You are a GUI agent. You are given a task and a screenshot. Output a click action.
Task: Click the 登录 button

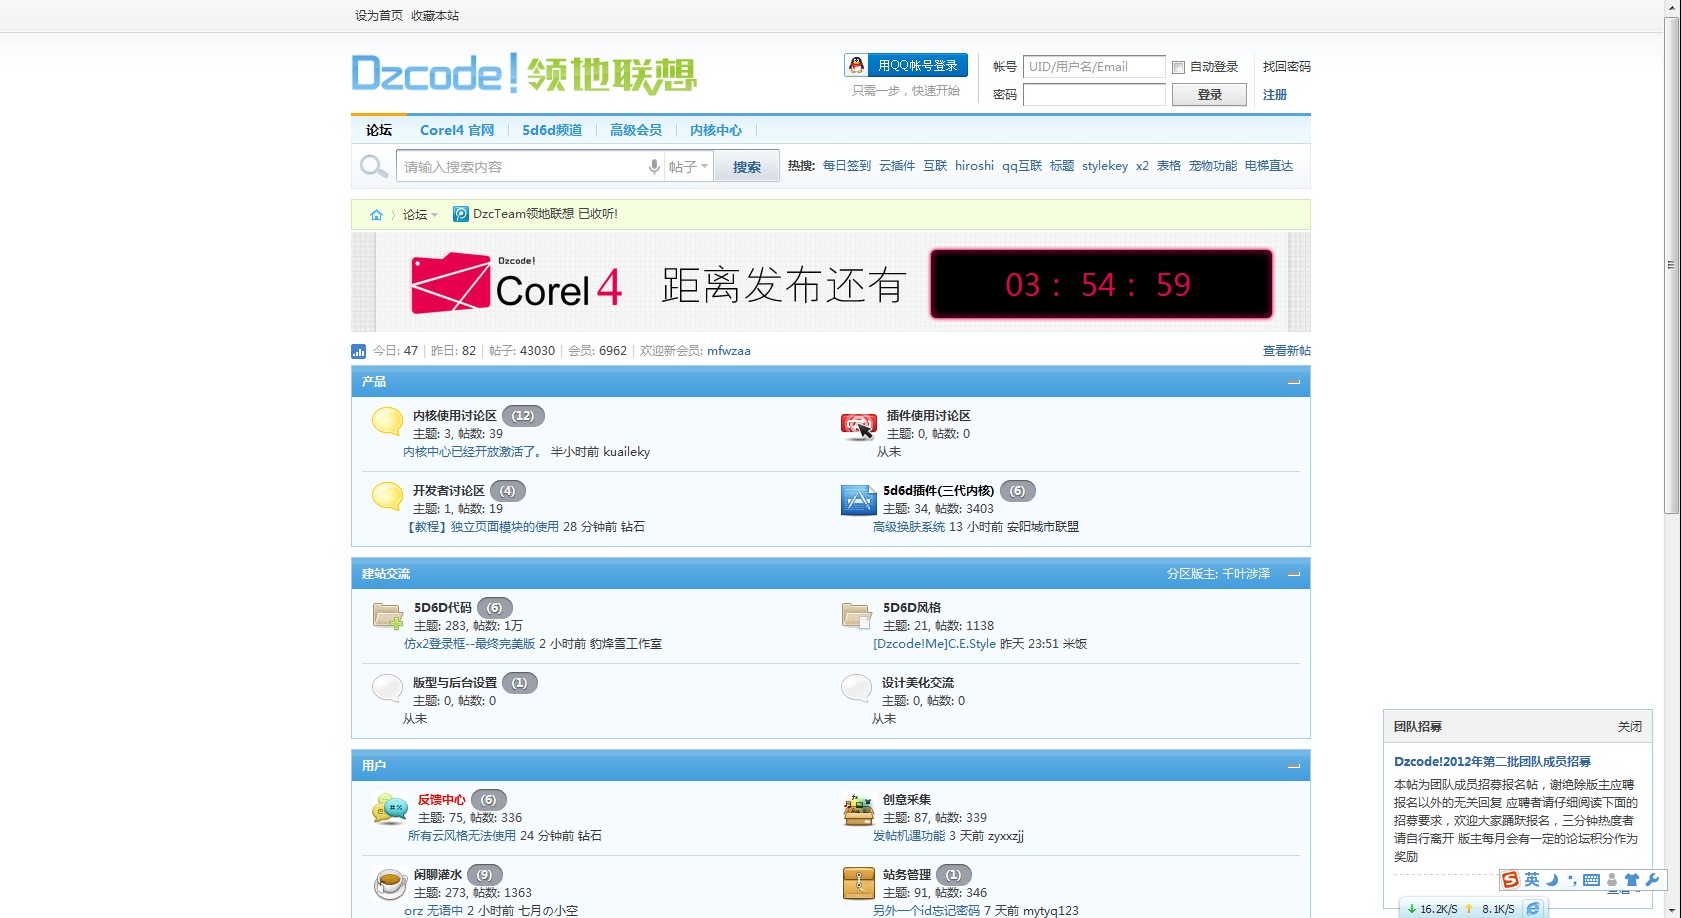(1210, 94)
